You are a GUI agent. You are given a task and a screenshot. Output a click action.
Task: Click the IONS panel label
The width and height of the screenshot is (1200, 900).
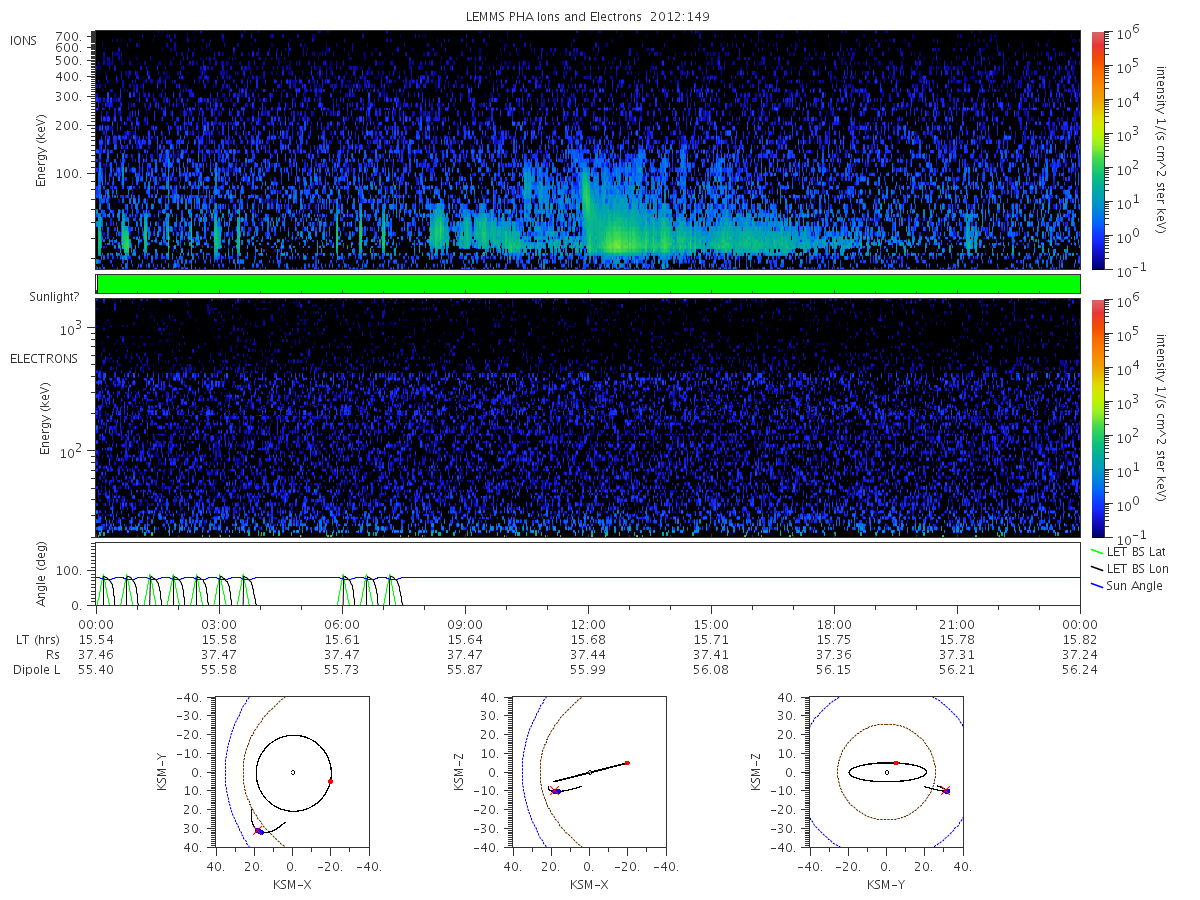click(x=24, y=40)
